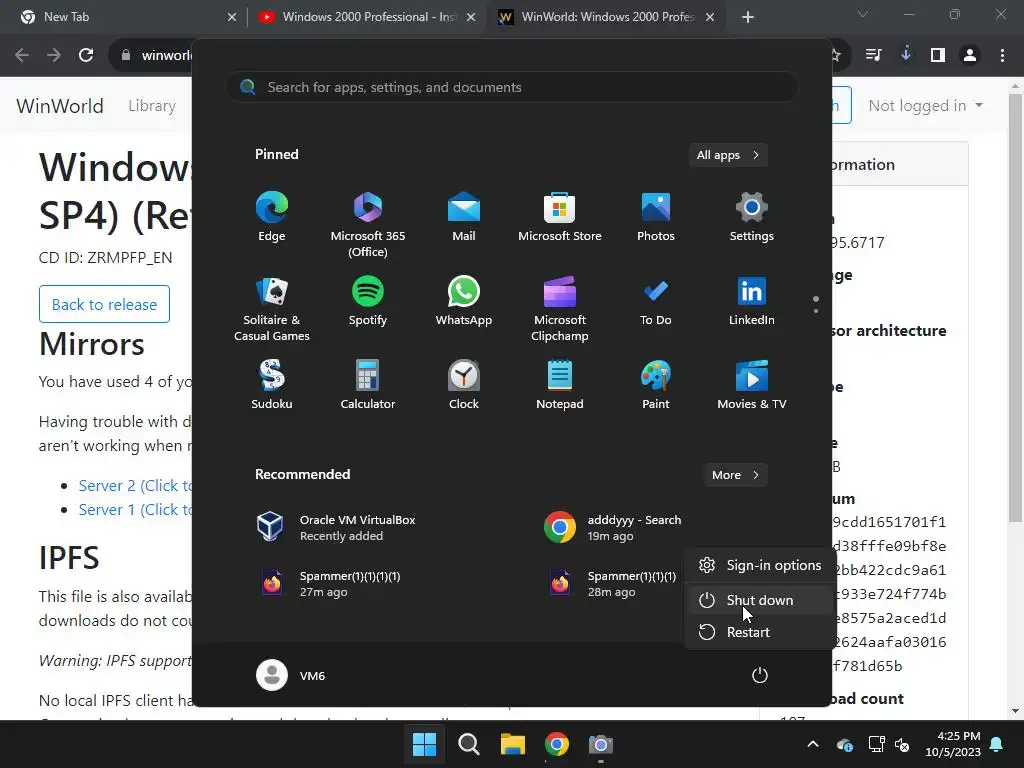Open the Library nav link
Image resolution: width=1024 pixels, height=768 pixels.
pos(152,106)
